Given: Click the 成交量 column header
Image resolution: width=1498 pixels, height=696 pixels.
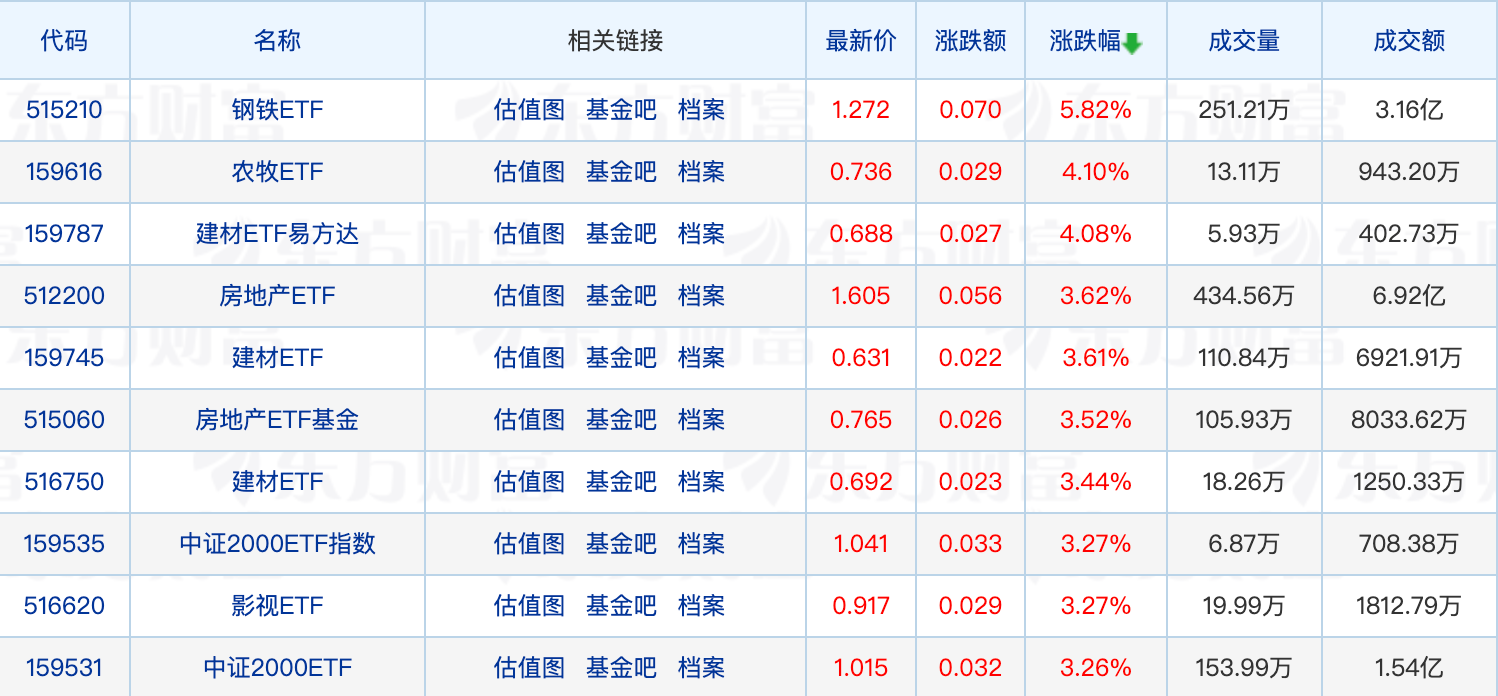Looking at the screenshot, I should click(1244, 41).
